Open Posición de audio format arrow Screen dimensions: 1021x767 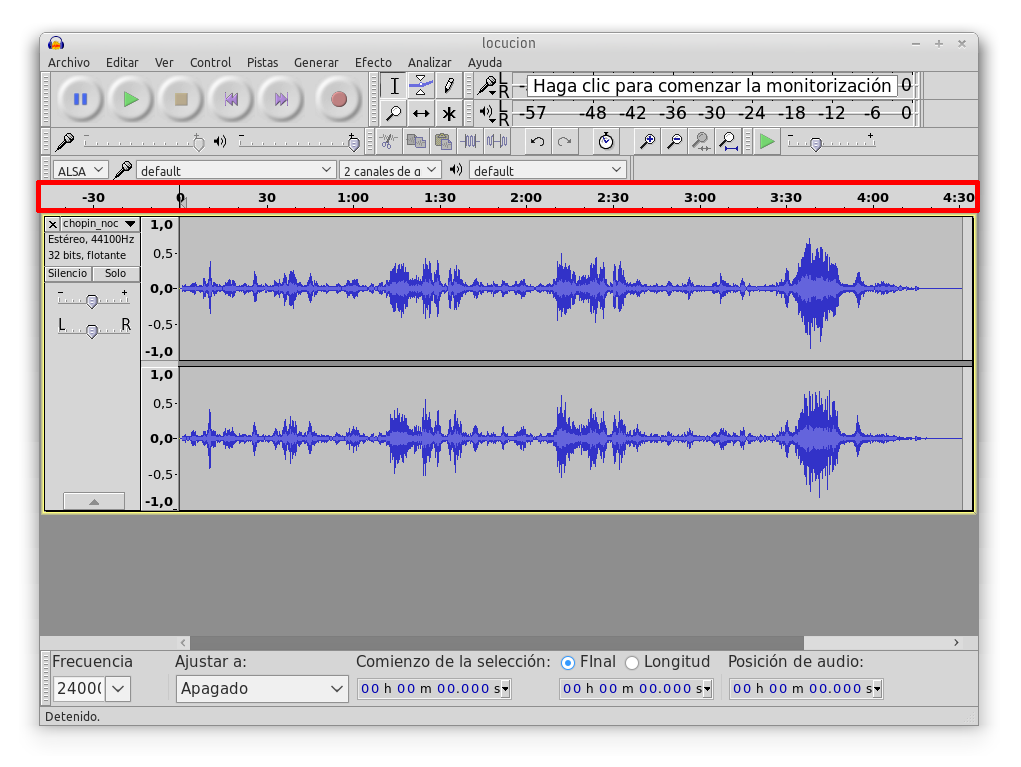coord(877,688)
